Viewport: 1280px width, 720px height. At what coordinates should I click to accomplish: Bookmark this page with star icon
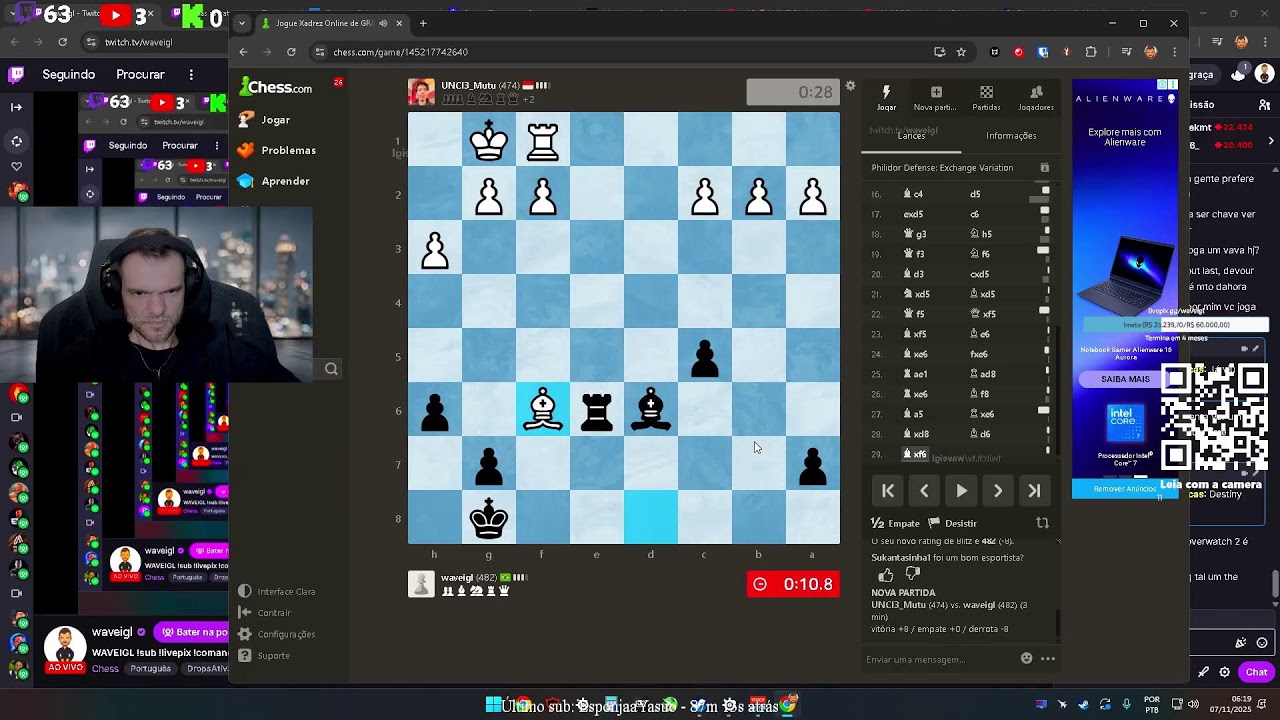point(961,52)
